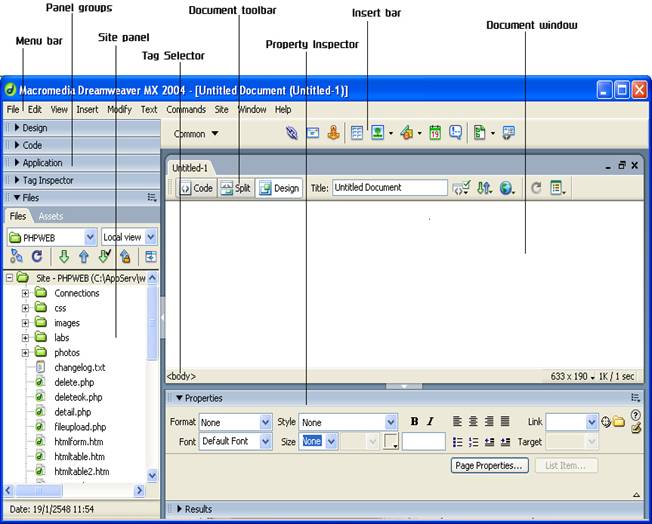Viewport: 652px width, 524px height.
Task: Open the Commands menu
Action: 186,110
